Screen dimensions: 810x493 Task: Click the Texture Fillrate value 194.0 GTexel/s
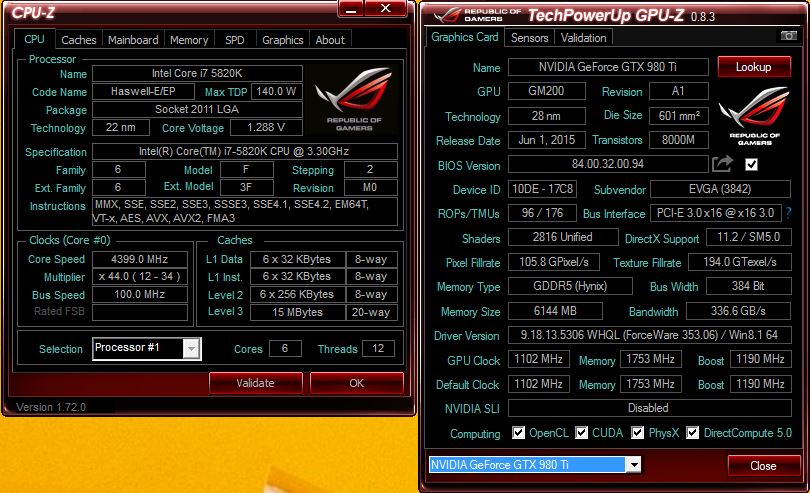pos(740,262)
